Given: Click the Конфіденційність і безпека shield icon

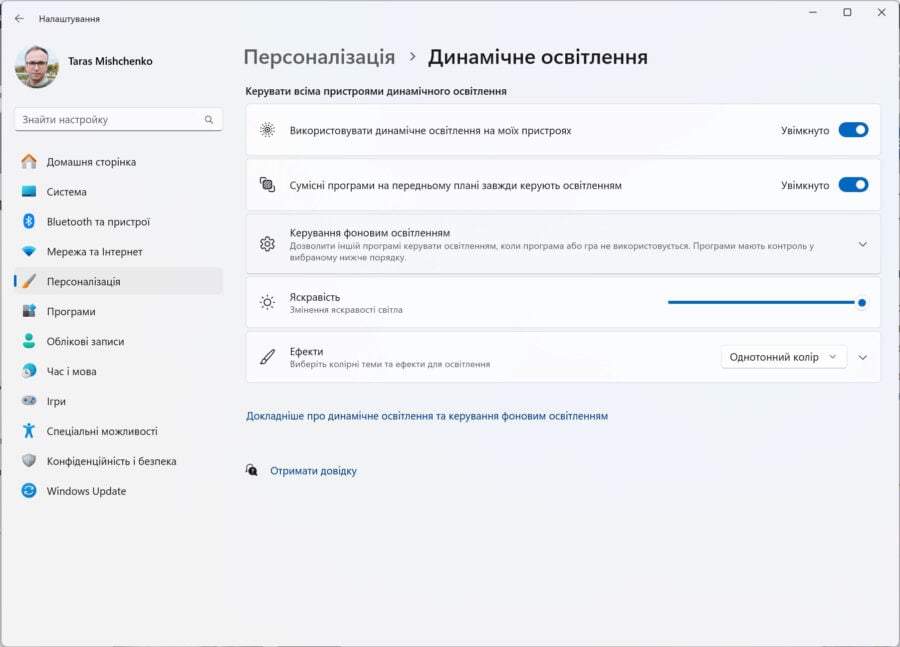Looking at the screenshot, I should 29,460.
